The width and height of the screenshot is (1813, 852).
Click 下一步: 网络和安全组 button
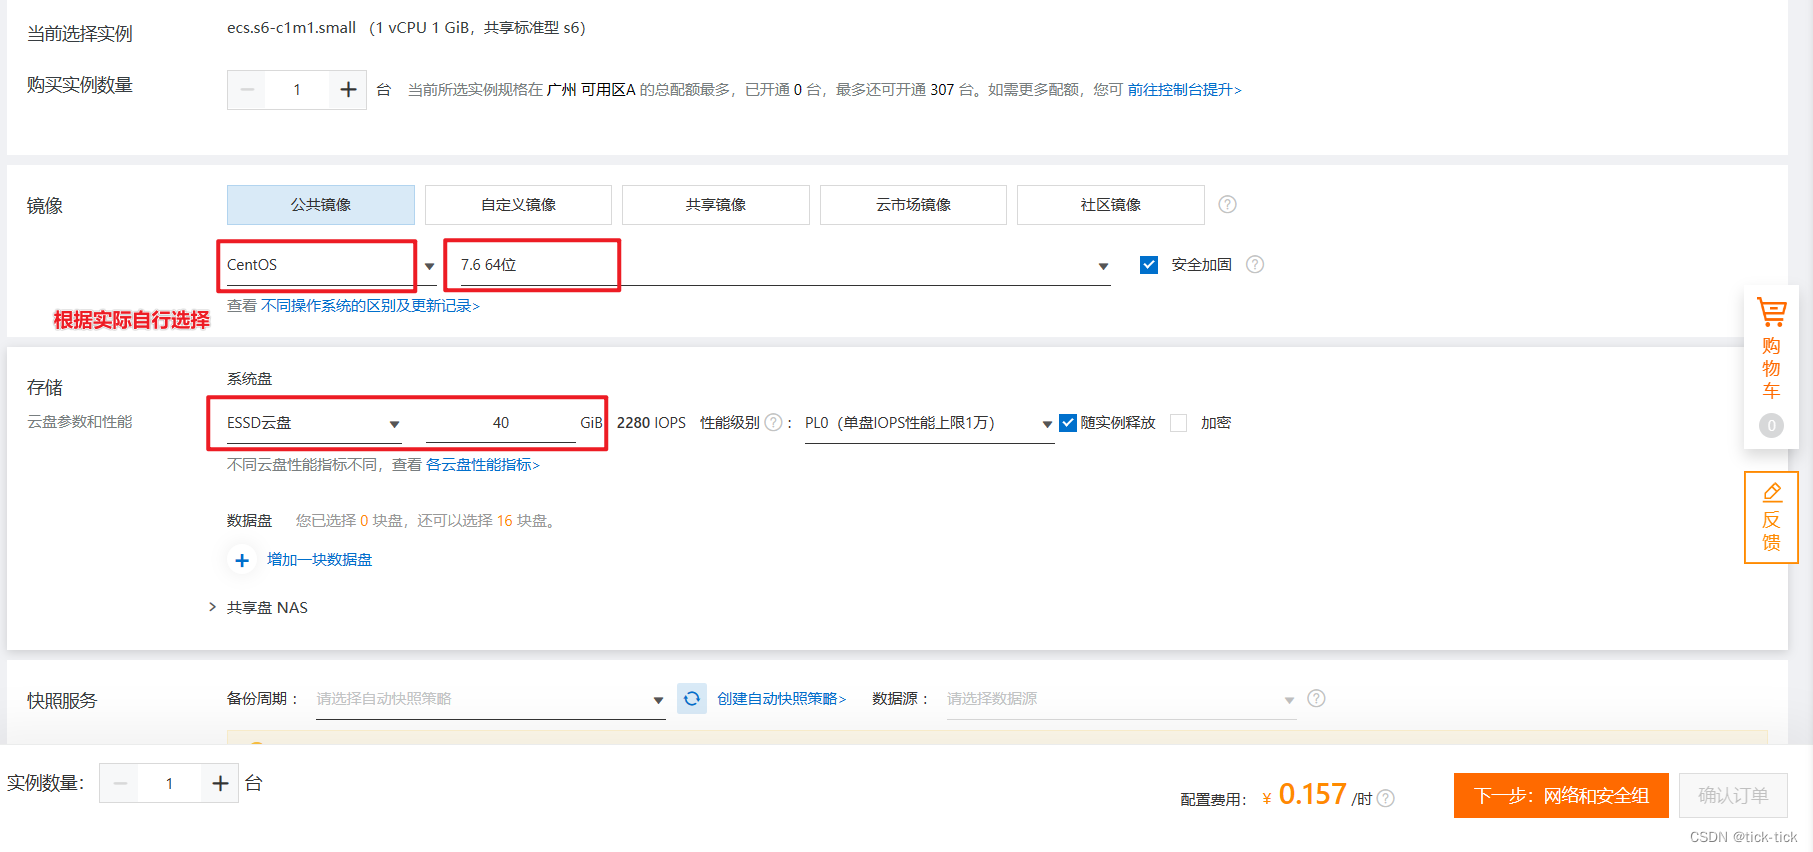tap(1561, 796)
